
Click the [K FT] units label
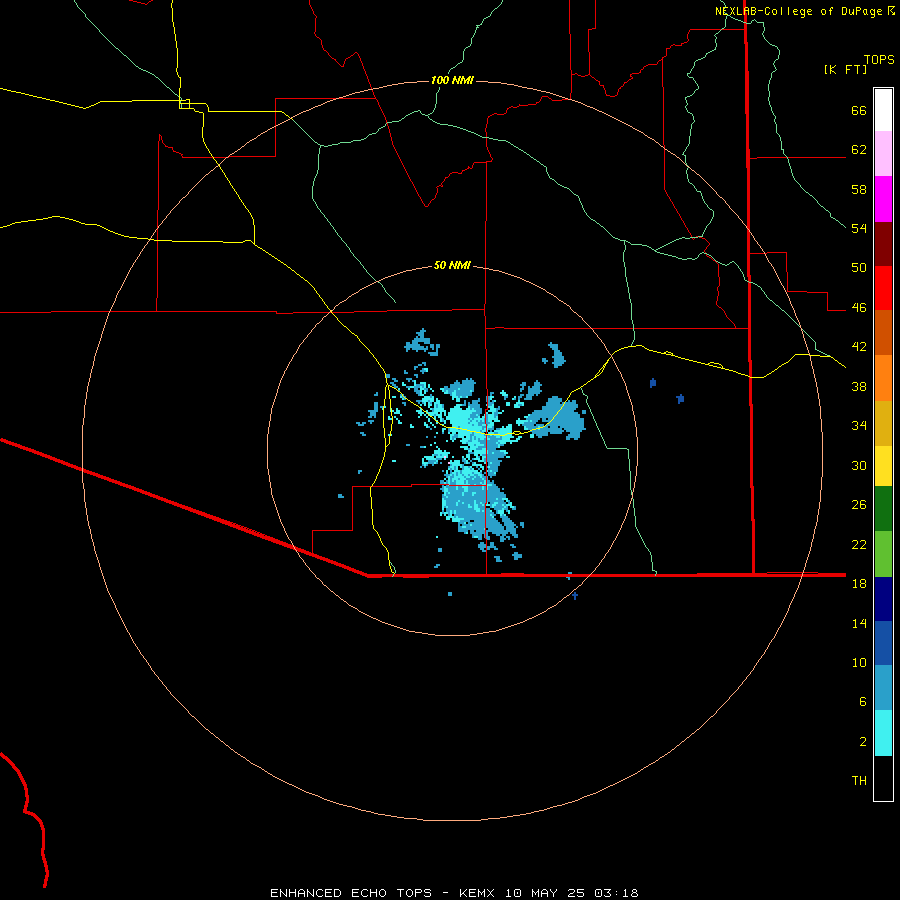[x=845, y=70]
